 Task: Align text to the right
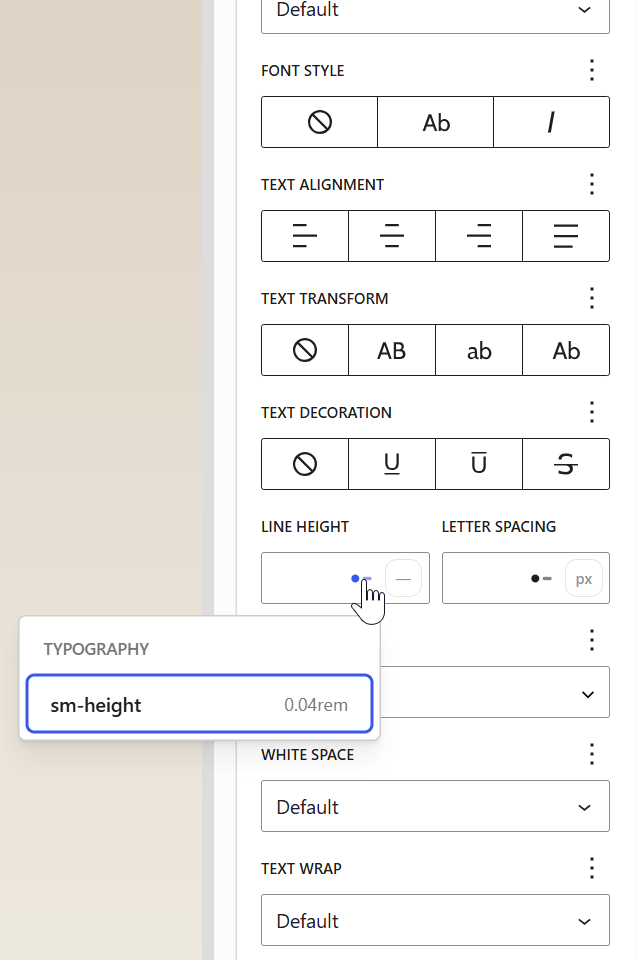pyautogui.click(x=479, y=236)
